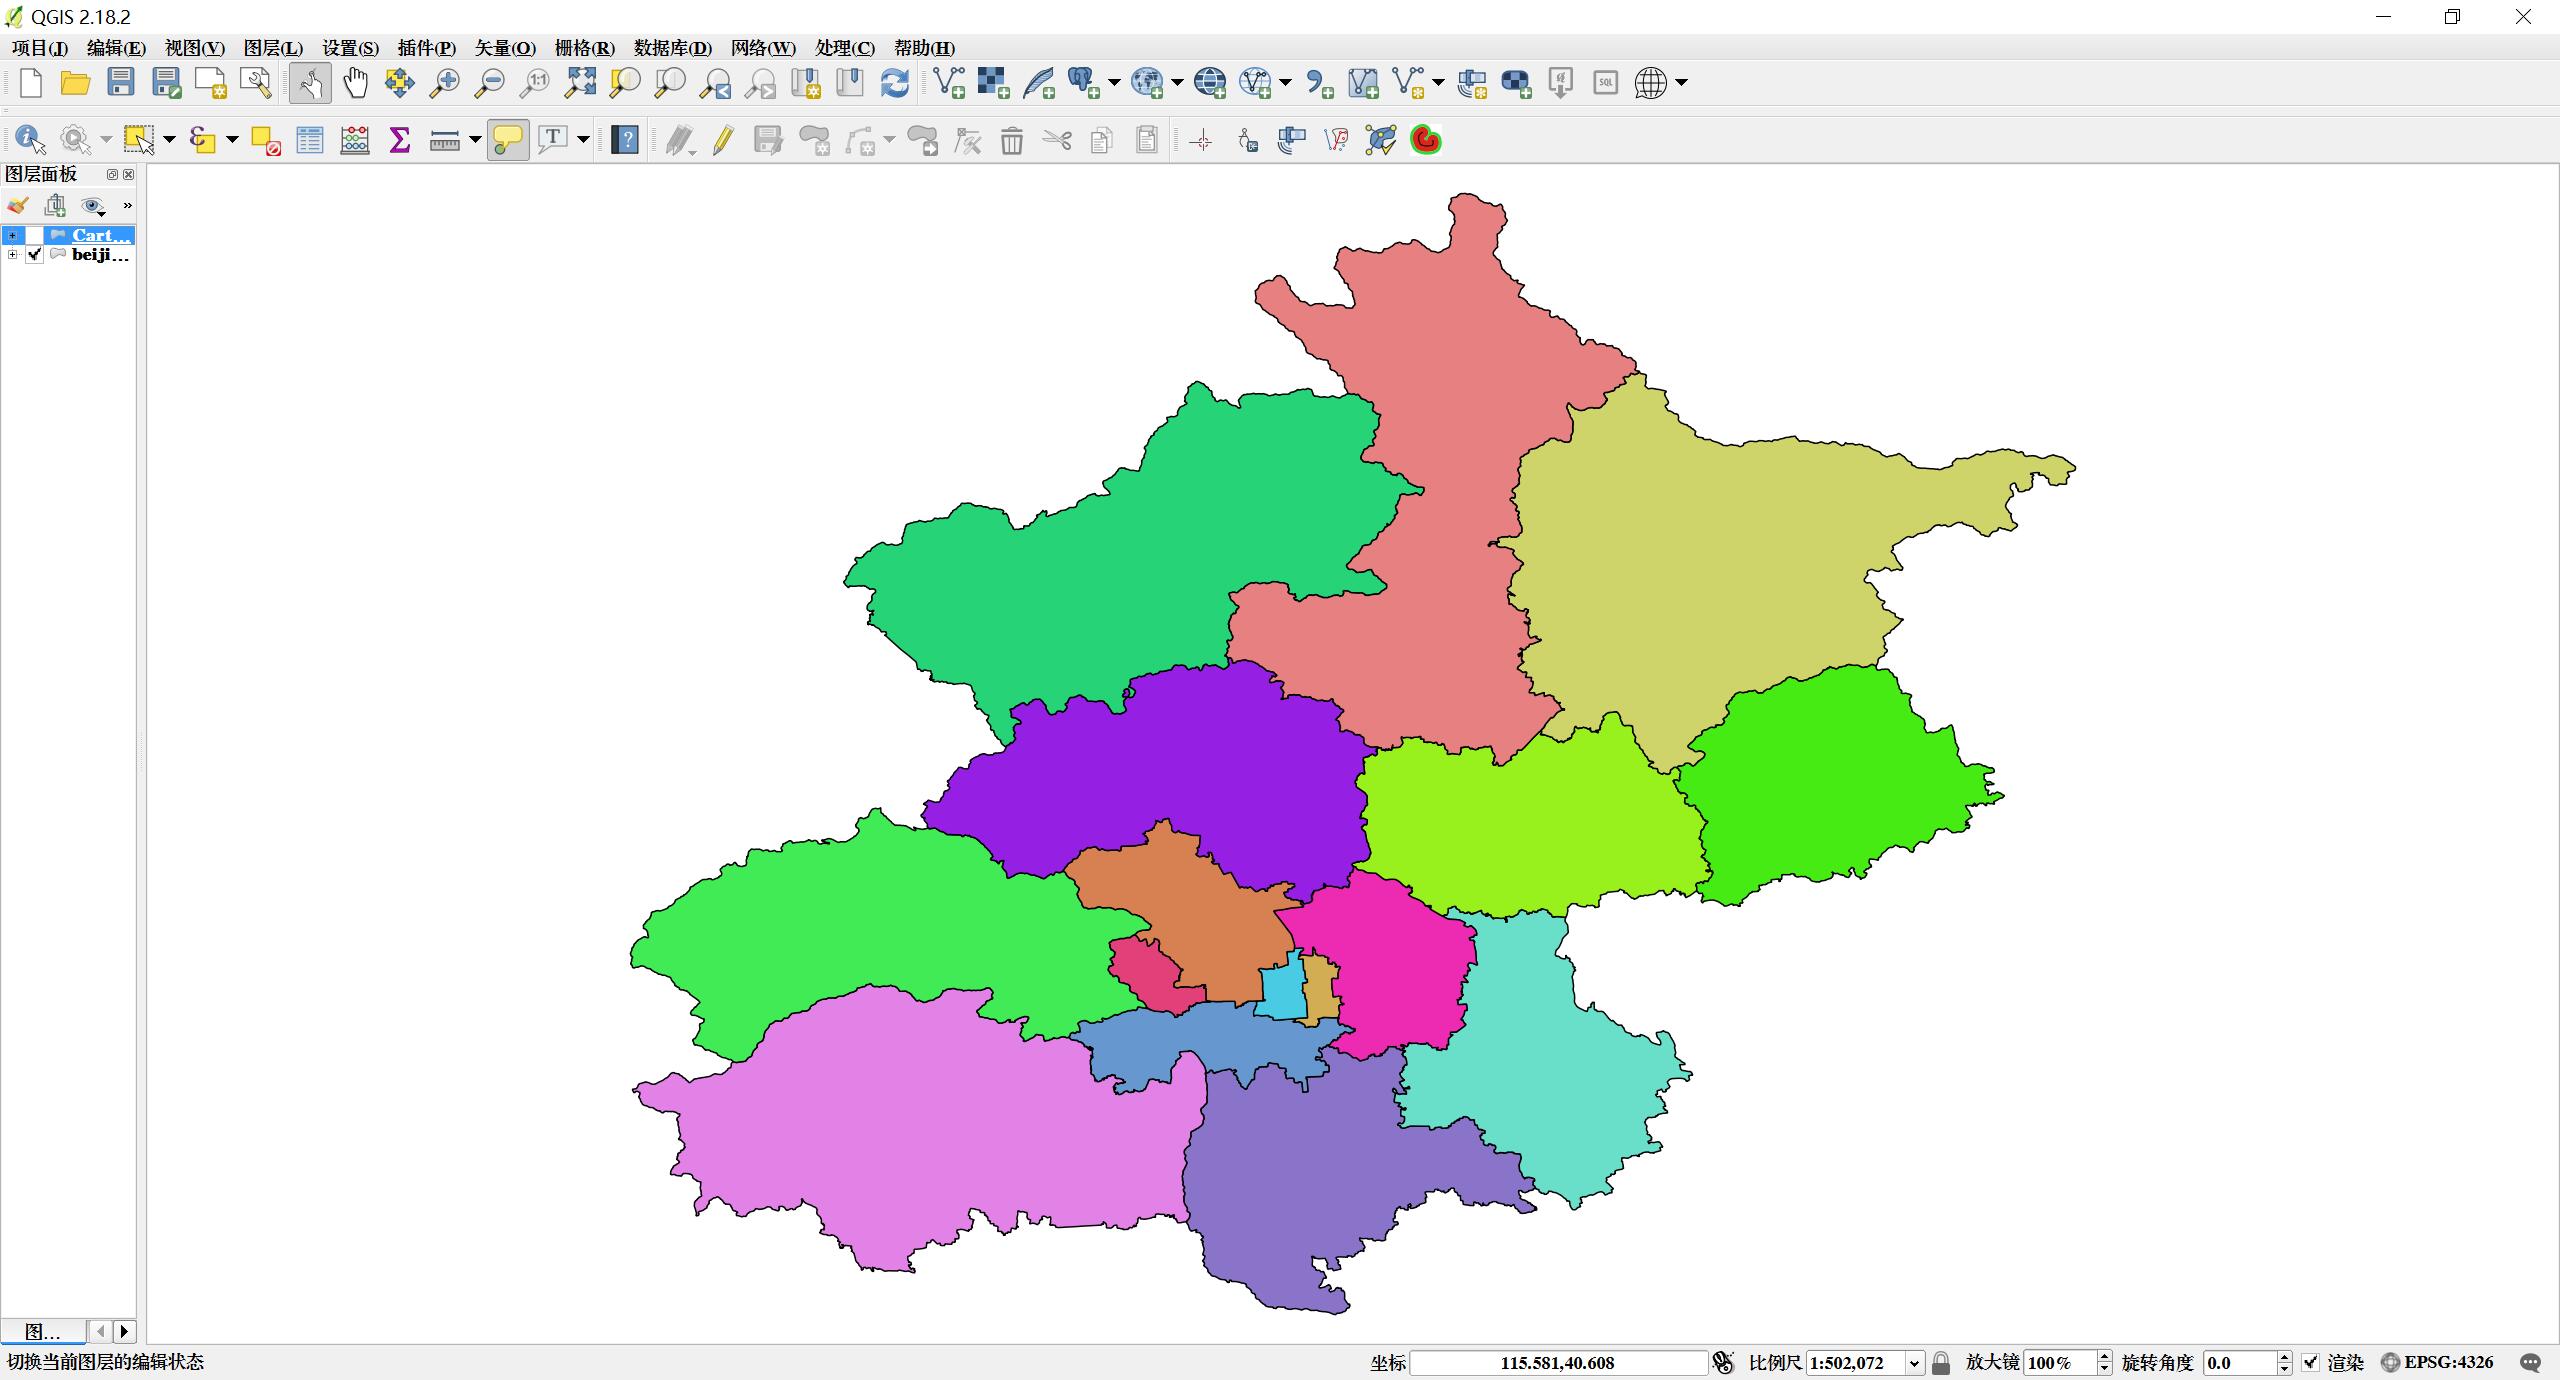The width and height of the screenshot is (2560, 1380).
Task: Add PostGIS layer elephant icon
Action: coord(1083,83)
